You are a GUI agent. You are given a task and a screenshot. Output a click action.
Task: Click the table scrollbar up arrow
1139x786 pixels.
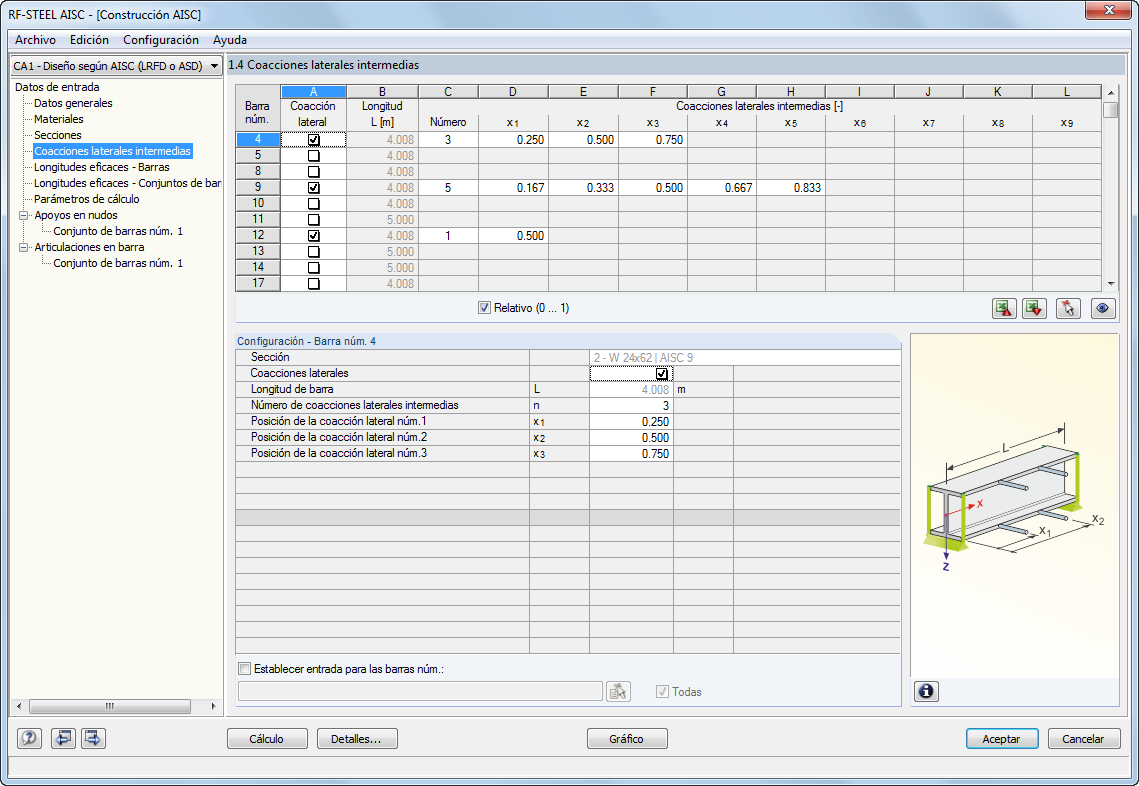tap(1111, 93)
